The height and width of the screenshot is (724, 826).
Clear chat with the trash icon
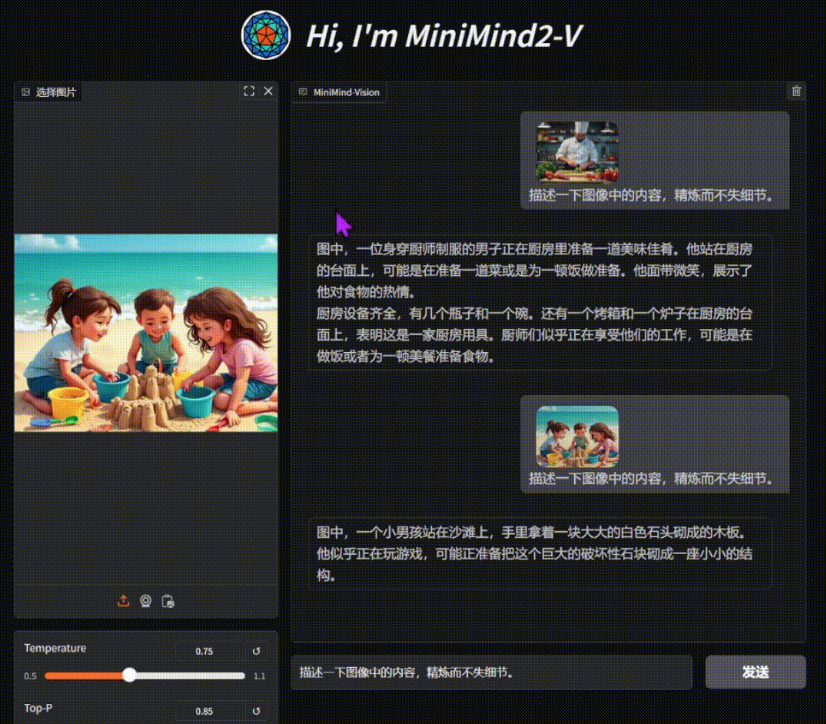tap(796, 91)
